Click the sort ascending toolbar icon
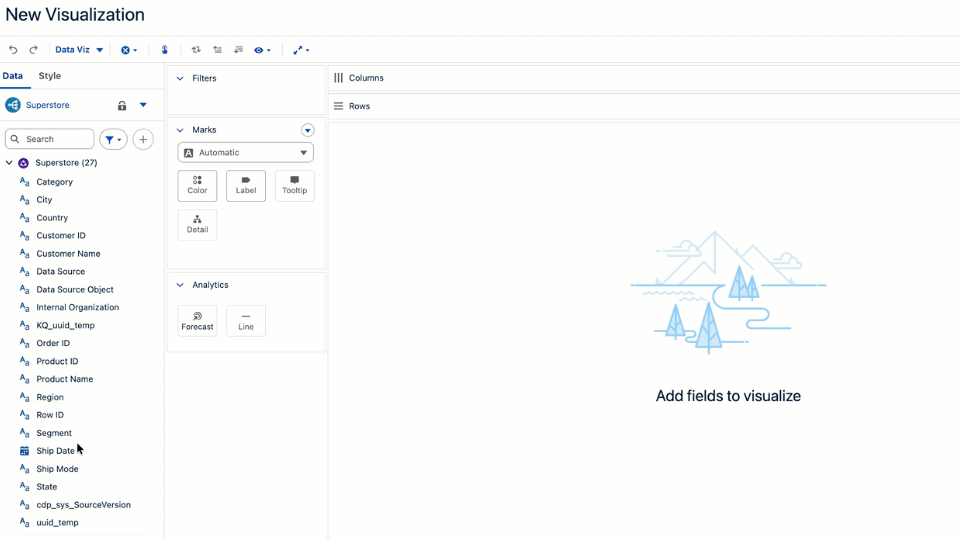Image resolution: width=960 pixels, height=540 pixels. (x=217, y=50)
